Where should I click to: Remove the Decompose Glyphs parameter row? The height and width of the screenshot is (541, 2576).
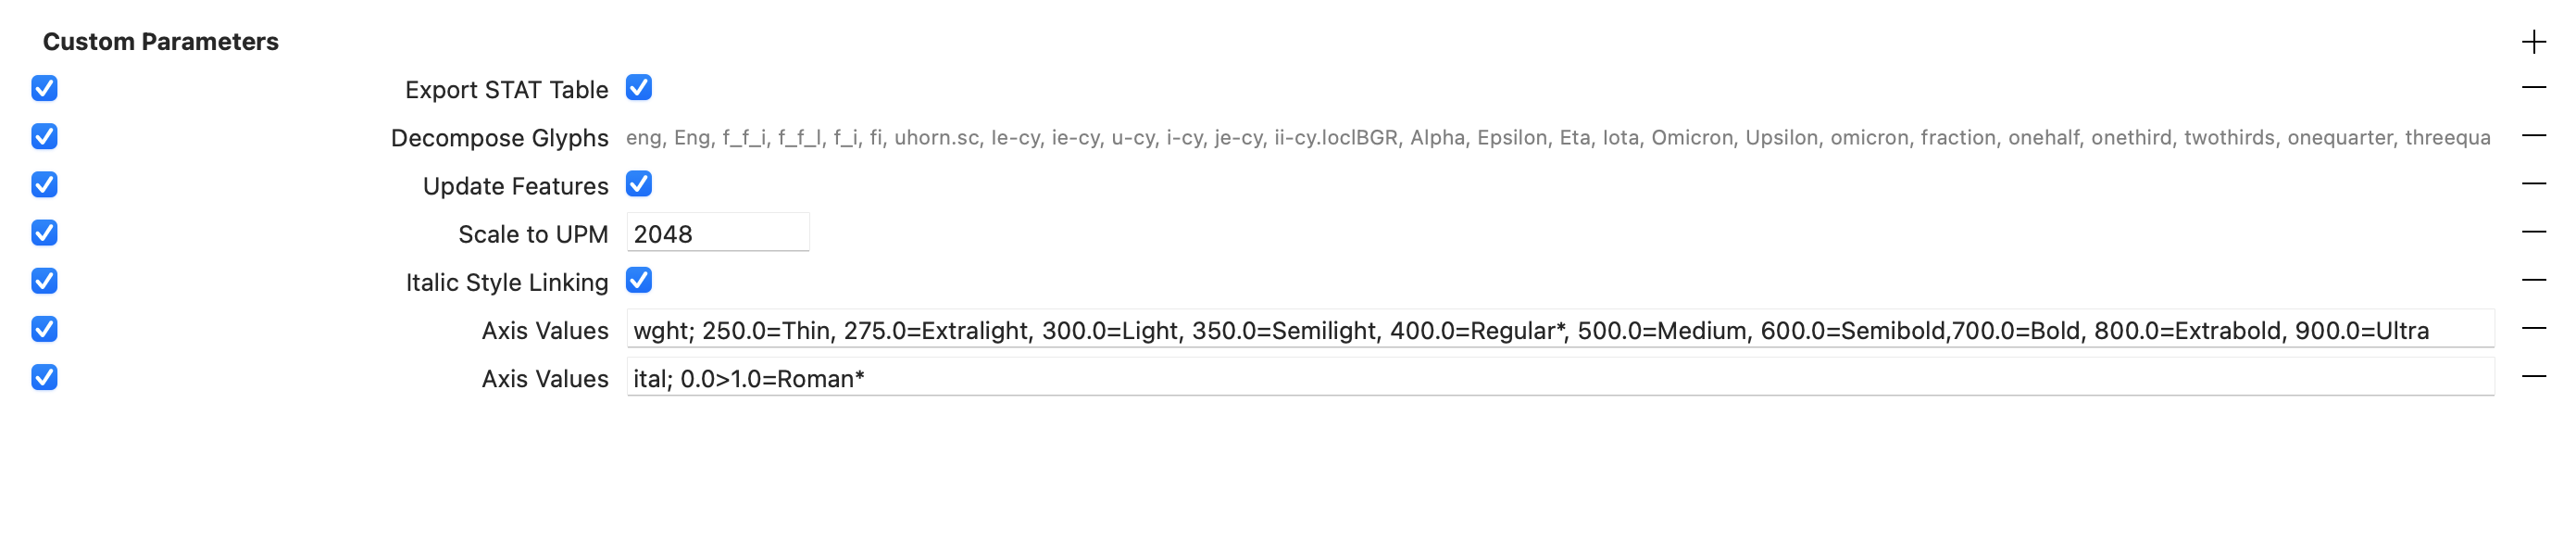[2533, 136]
